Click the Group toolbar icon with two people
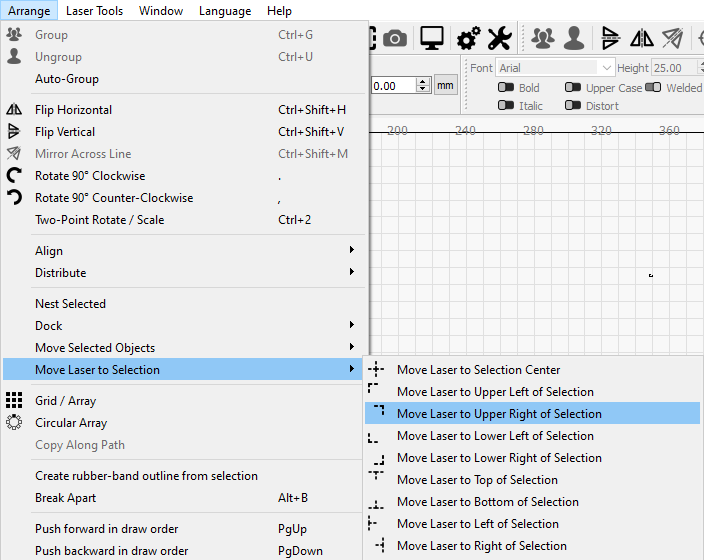 pyautogui.click(x=543, y=38)
